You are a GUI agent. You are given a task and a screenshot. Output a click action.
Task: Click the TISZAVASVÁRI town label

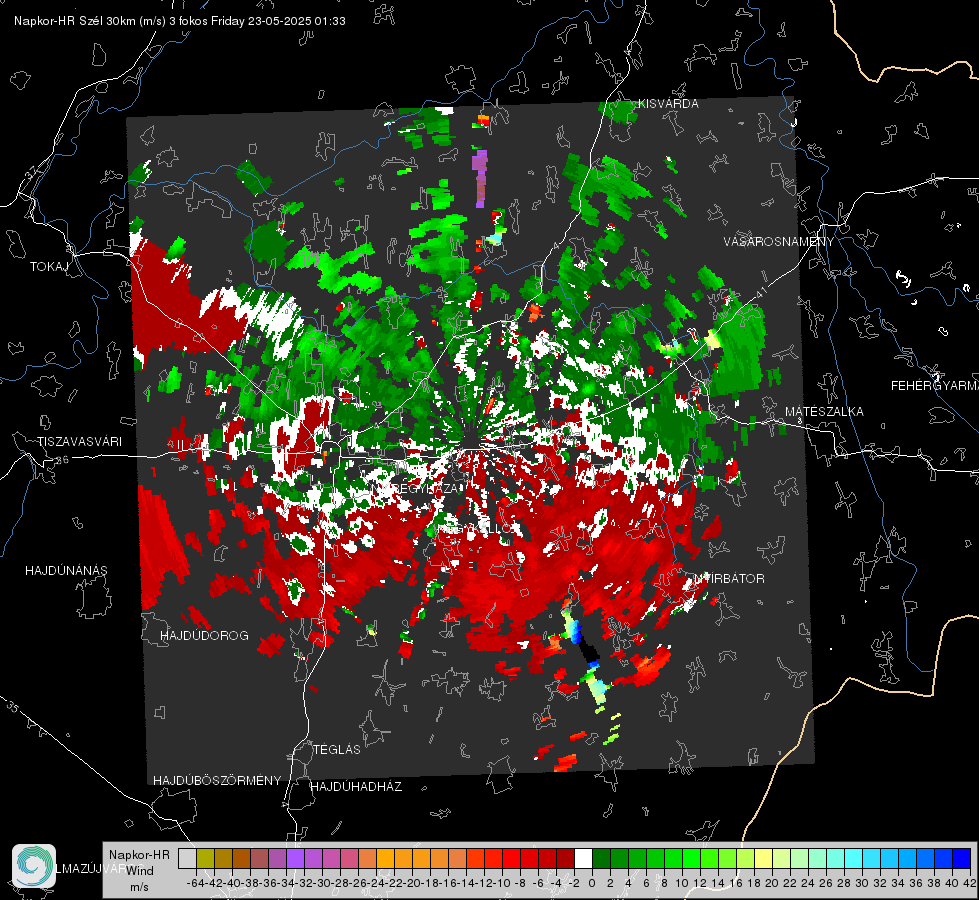79,442
